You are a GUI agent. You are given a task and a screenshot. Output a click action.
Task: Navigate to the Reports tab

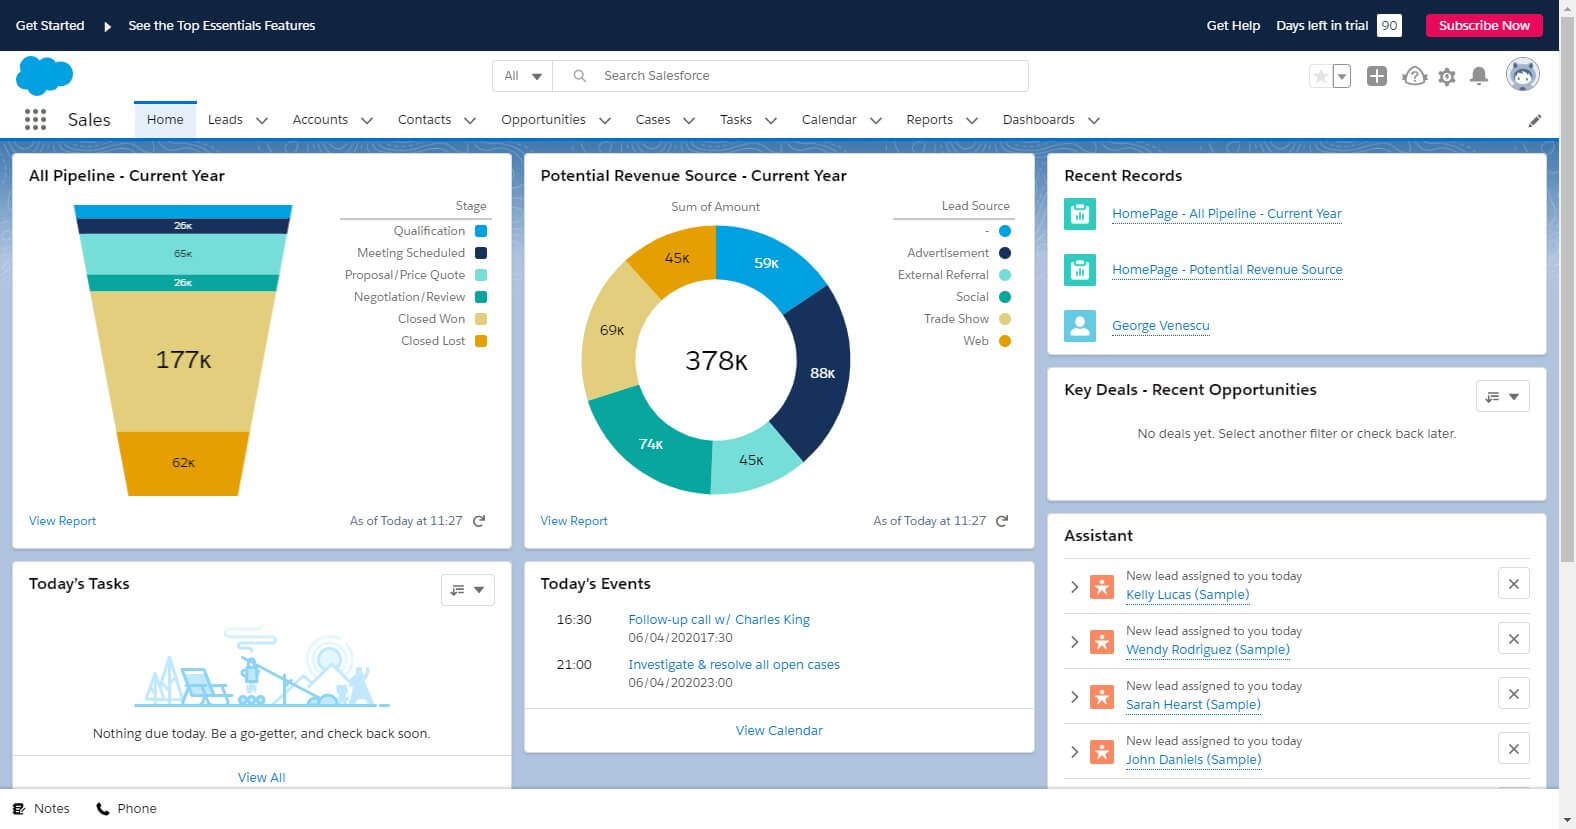929,120
